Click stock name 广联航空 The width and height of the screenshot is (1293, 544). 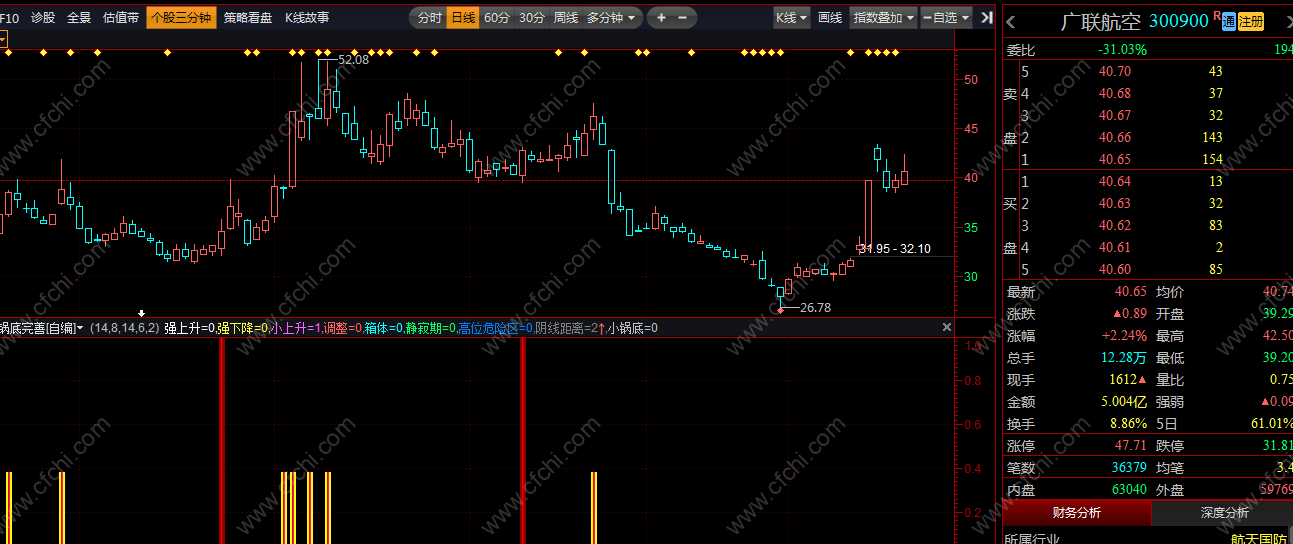1103,22
